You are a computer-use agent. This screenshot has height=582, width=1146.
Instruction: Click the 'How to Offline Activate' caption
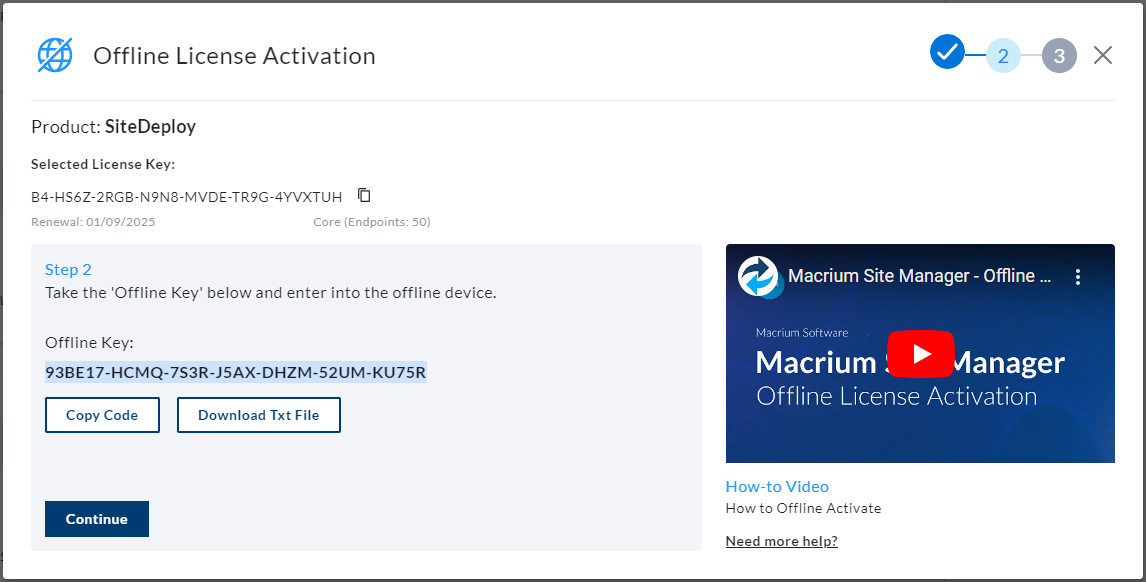(803, 508)
